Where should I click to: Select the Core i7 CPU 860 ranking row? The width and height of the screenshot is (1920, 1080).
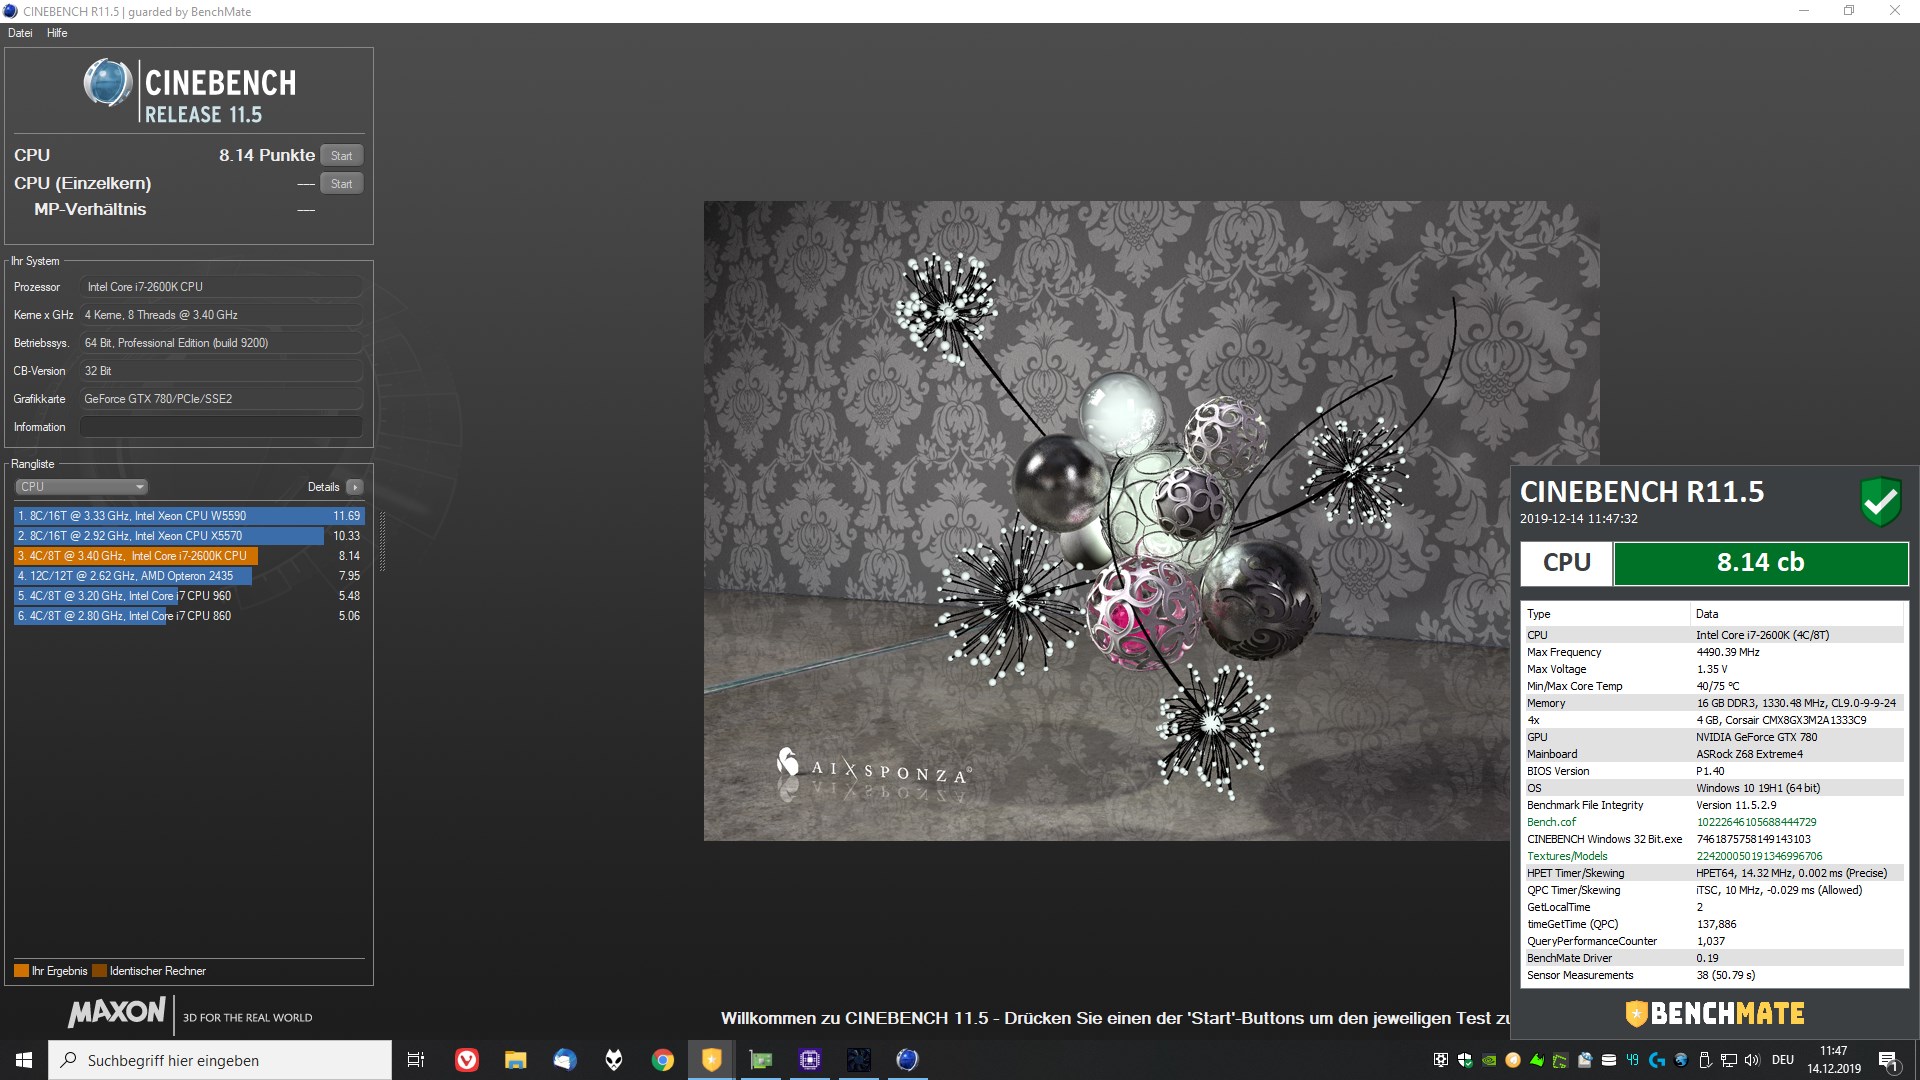[x=189, y=616]
